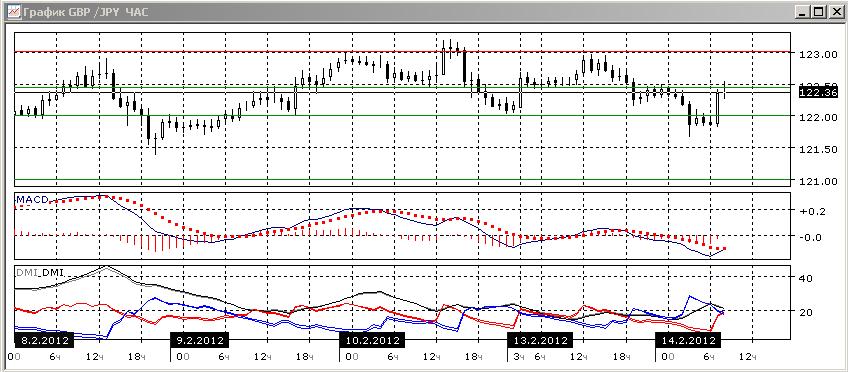This screenshot has width=848, height=372.
Task: Select the 8.2.2012 date marker
Action: point(44,341)
